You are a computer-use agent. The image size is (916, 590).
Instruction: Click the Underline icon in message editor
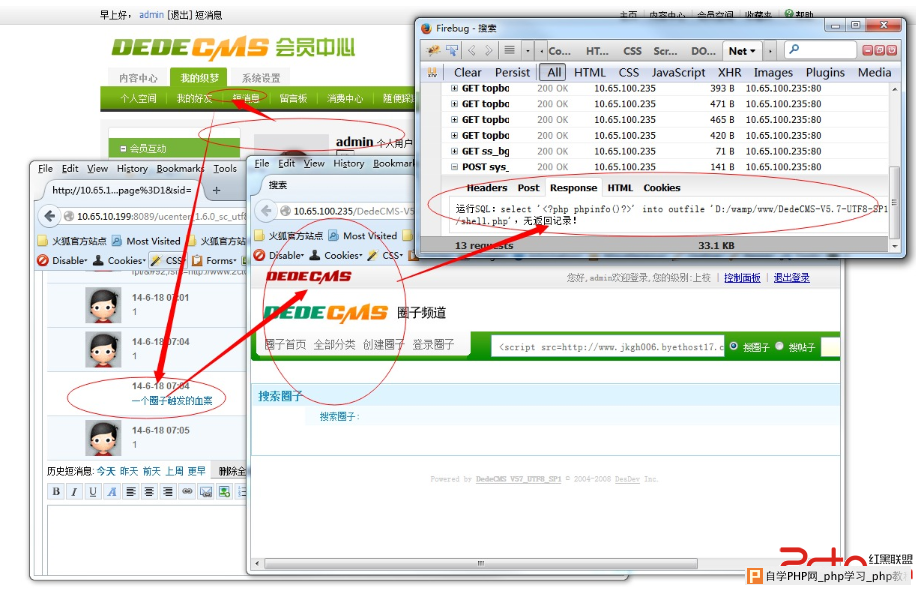point(93,492)
